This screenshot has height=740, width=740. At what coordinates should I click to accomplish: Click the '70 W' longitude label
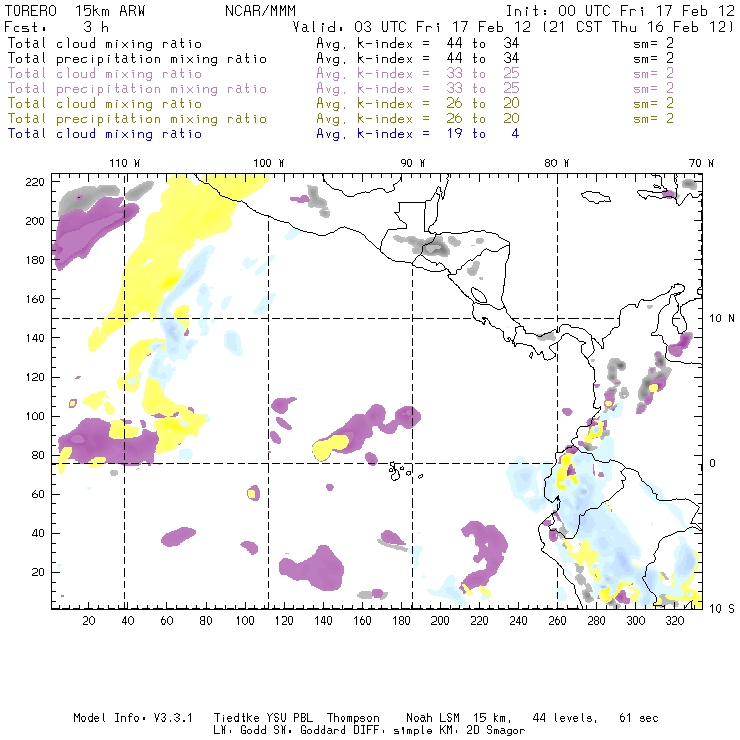tap(701, 163)
